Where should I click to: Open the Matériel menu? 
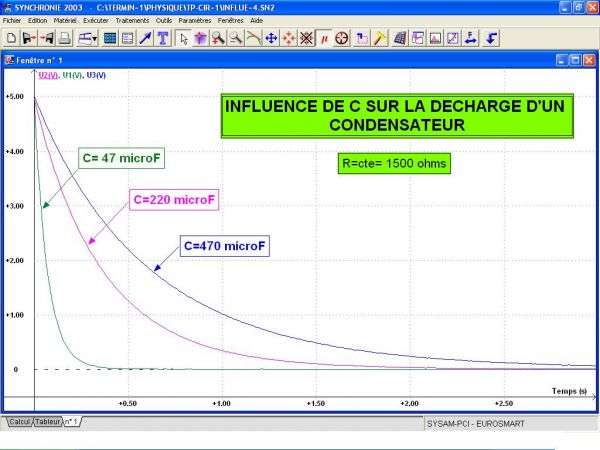tap(65, 20)
